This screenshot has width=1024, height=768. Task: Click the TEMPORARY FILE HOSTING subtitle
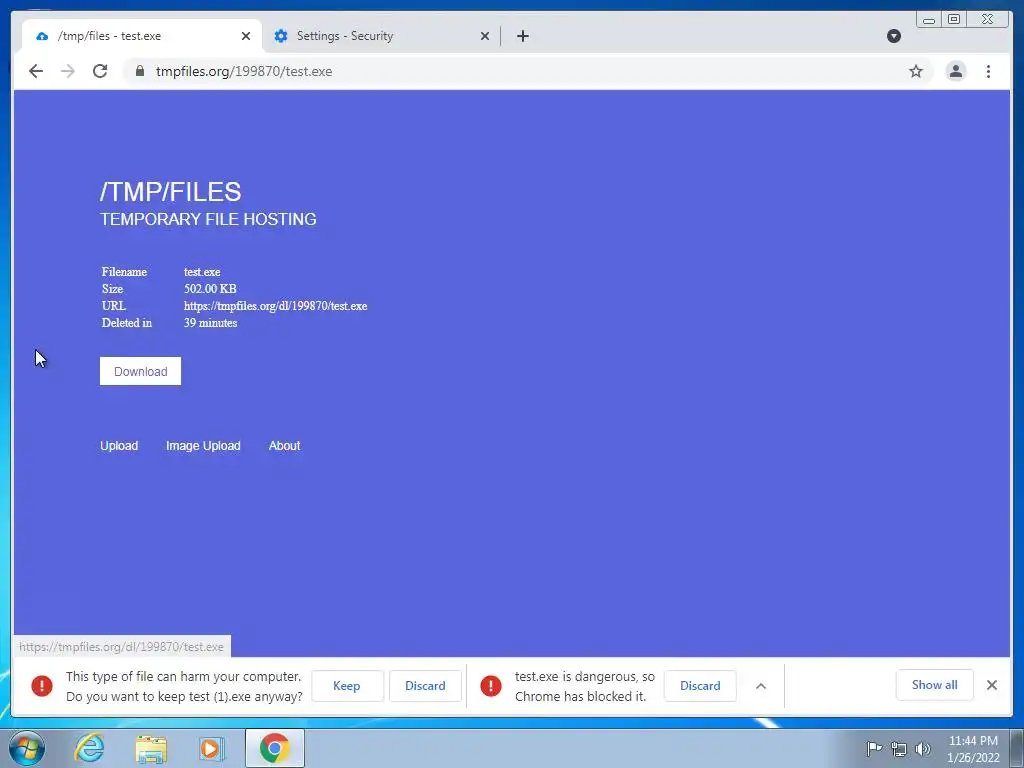[x=208, y=219]
